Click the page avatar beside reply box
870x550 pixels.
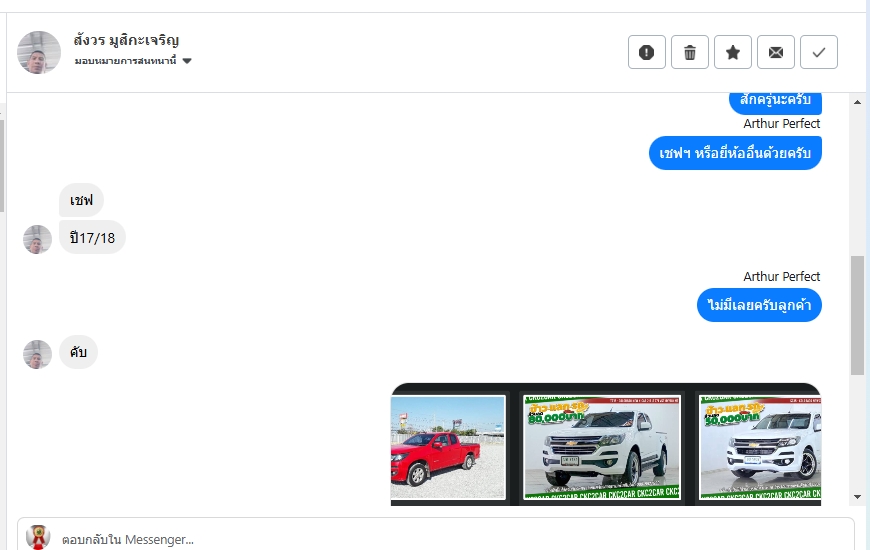tap(38, 537)
